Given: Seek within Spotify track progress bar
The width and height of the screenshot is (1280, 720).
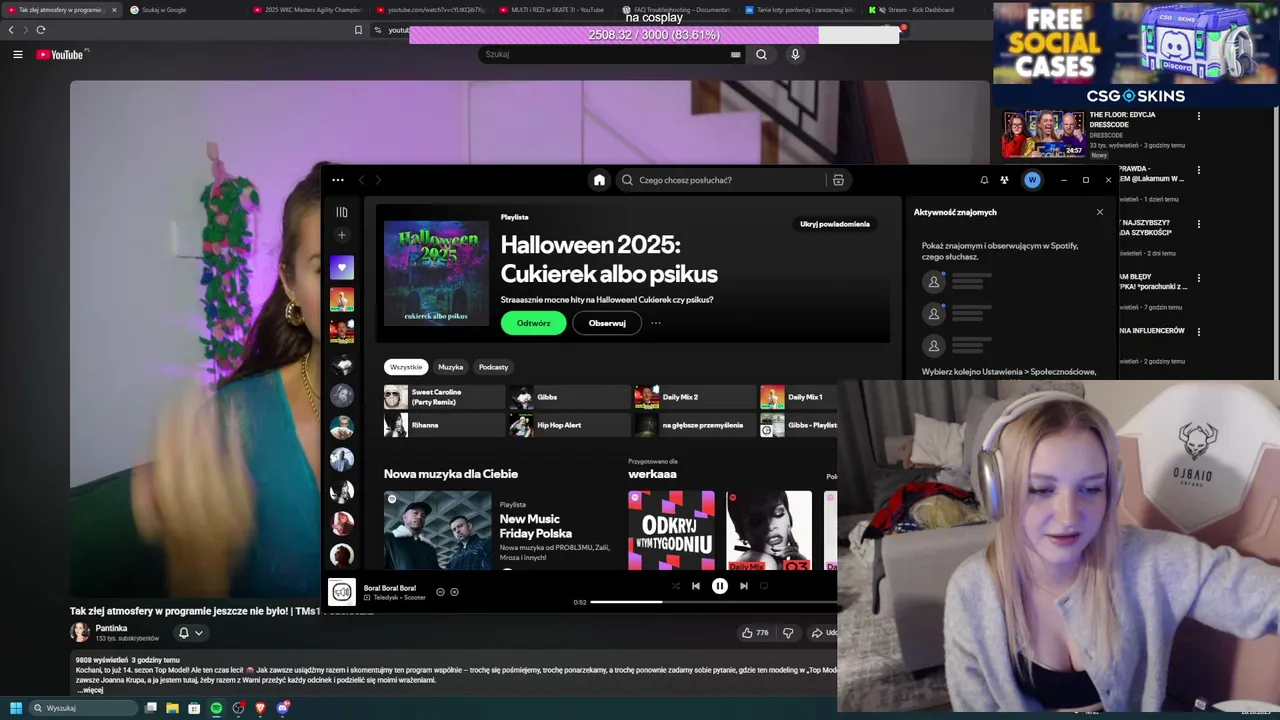Looking at the screenshot, I should point(714,602).
